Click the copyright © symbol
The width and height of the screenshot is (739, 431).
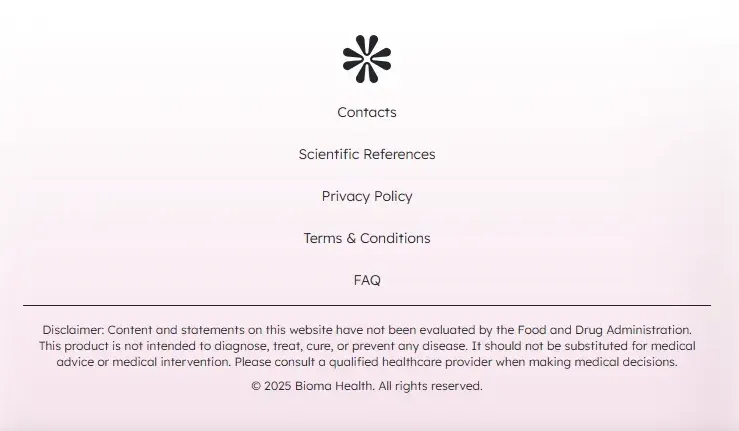click(x=256, y=386)
